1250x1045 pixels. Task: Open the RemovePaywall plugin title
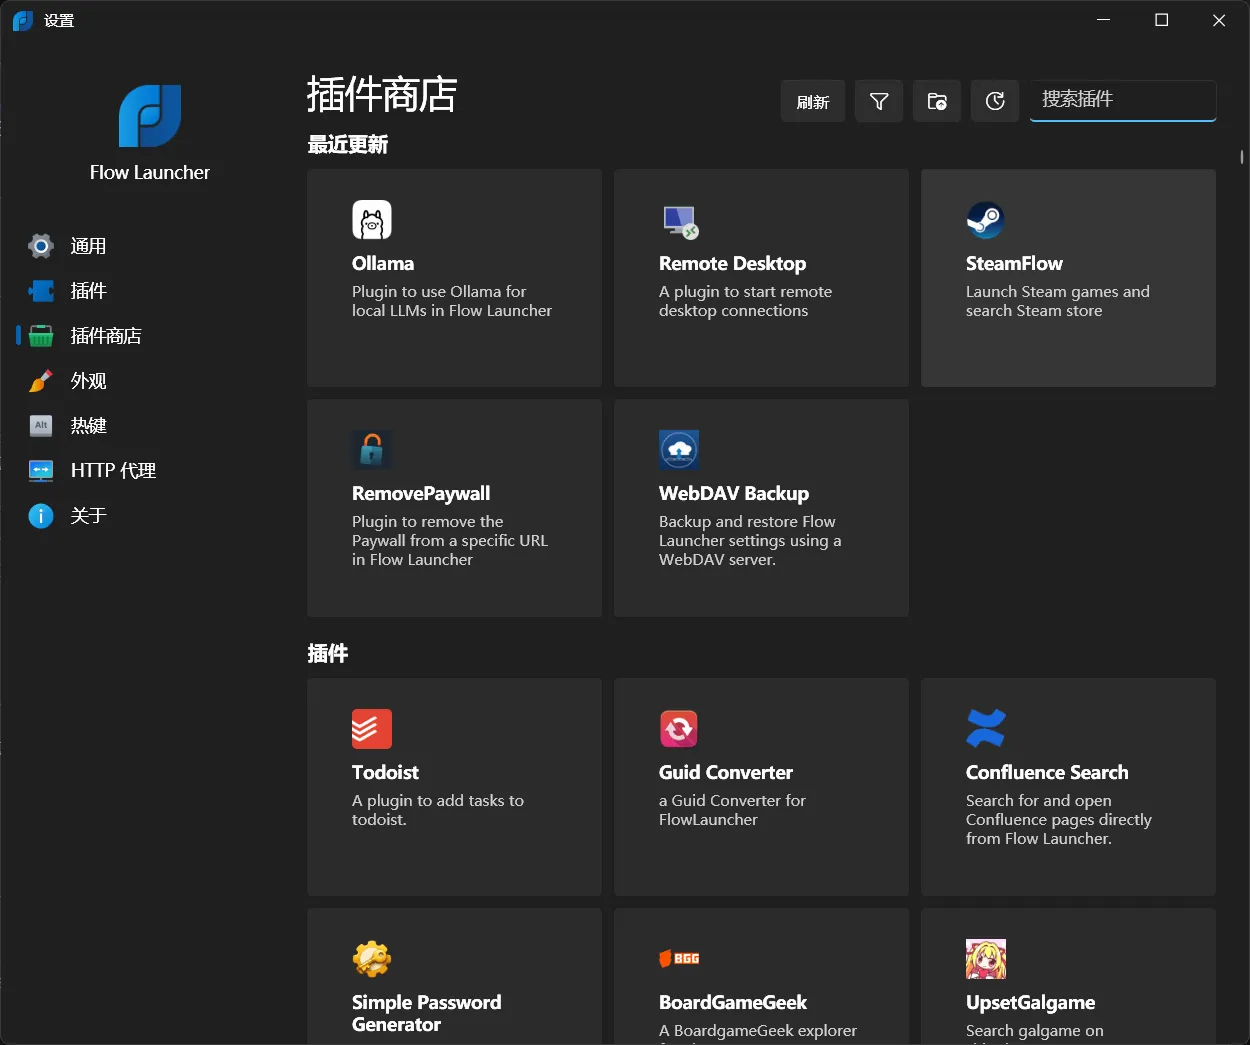coord(421,493)
